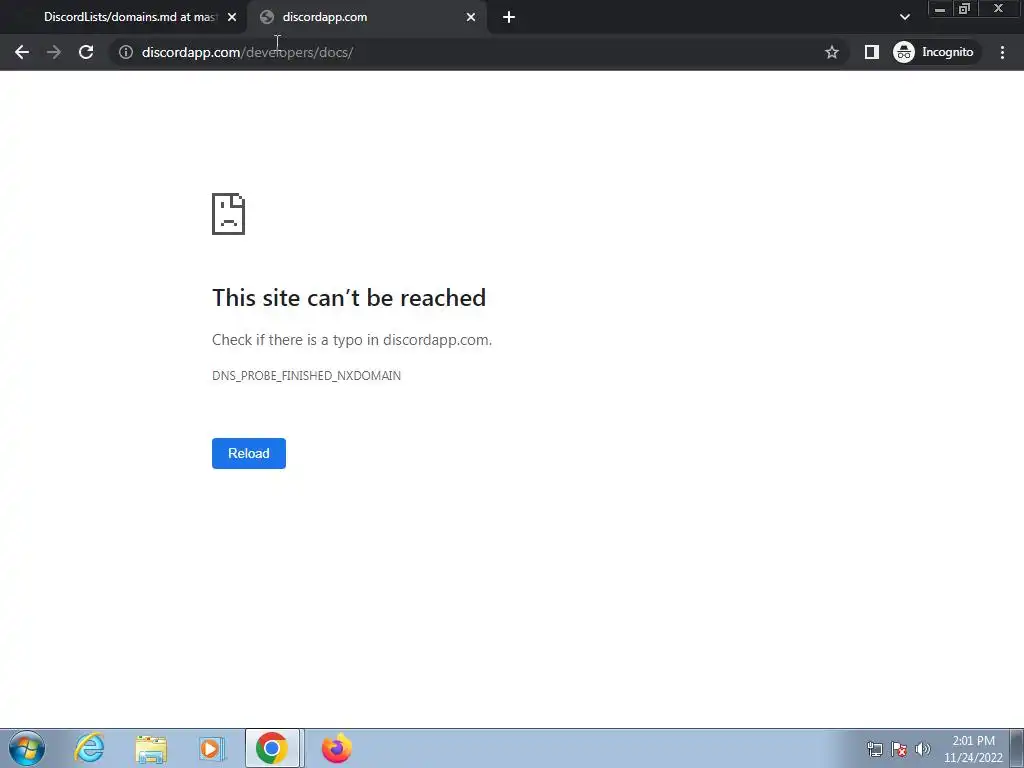Open the volume speaker tray icon
Image resolution: width=1024 pixels, height=768 pixels.
click(x=923, y=749)
